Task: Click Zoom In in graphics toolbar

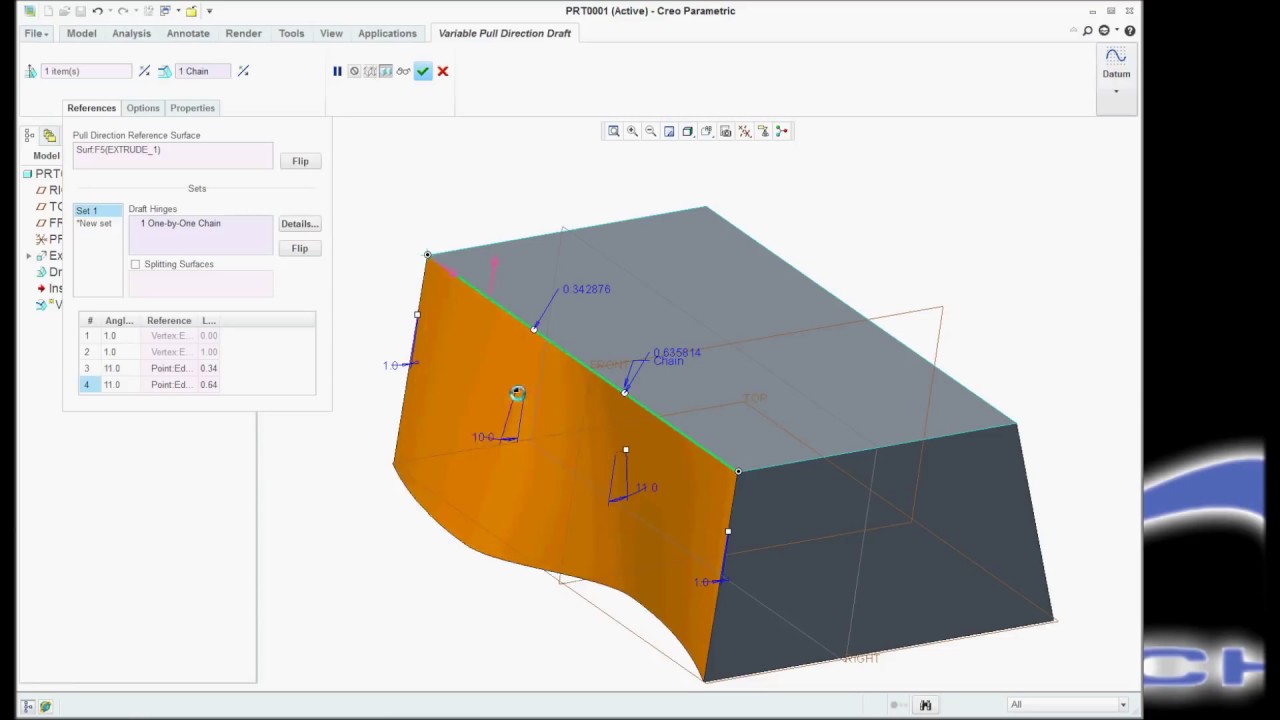Action: [632, 131]
